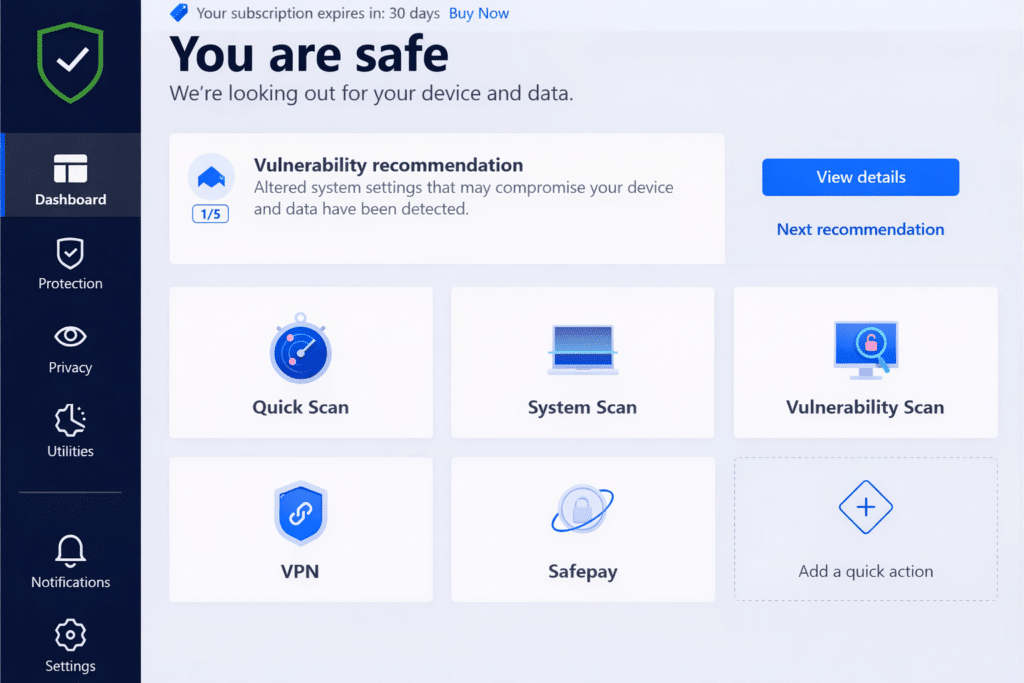Open the Next recommendation link
1024x683 pixels.
(x=860, y=229)
